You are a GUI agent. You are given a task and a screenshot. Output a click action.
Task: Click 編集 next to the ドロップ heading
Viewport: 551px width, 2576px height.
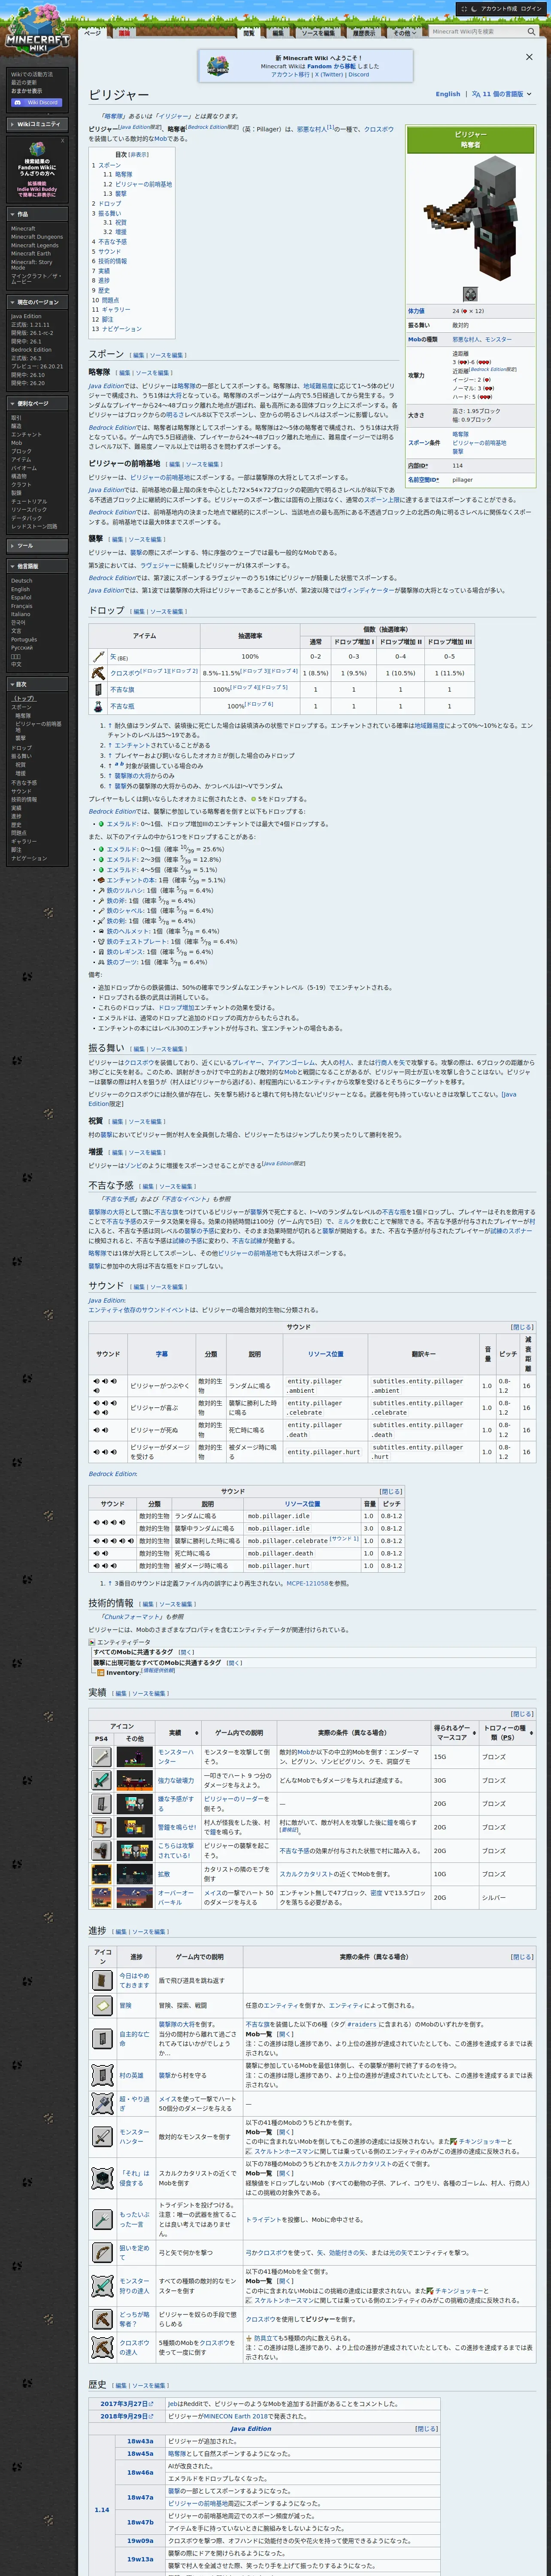click(140, 611)
